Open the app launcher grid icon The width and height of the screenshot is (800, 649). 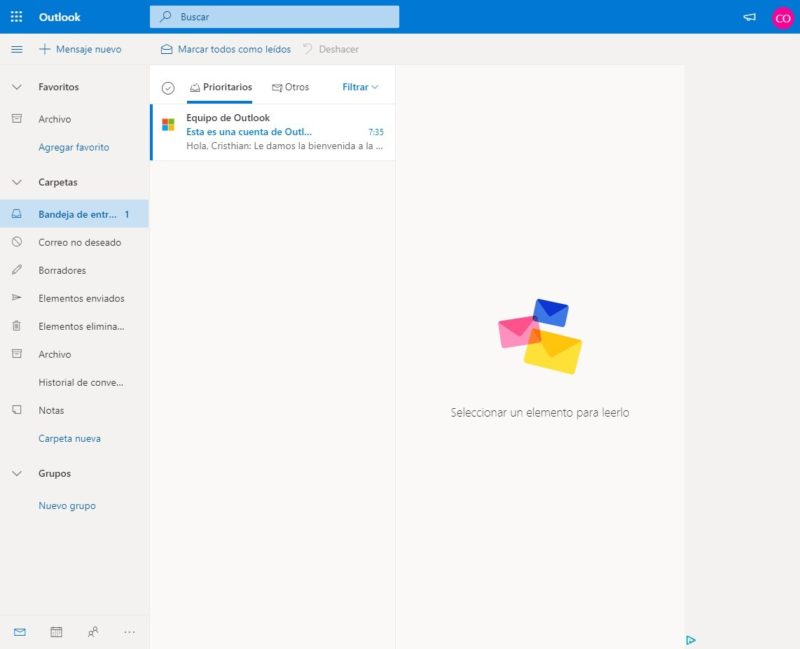pyautogui.click(x=16, y=17)
